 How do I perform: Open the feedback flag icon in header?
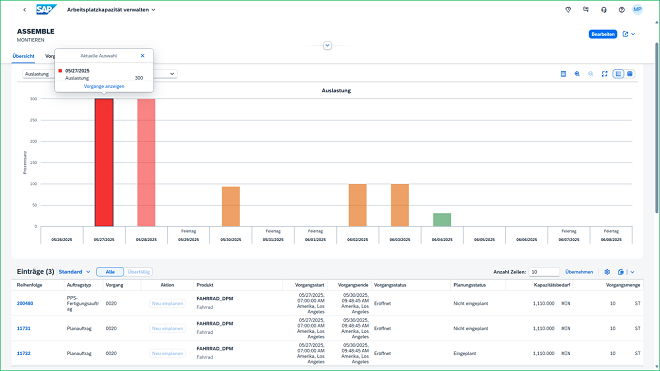coord(585,10)
